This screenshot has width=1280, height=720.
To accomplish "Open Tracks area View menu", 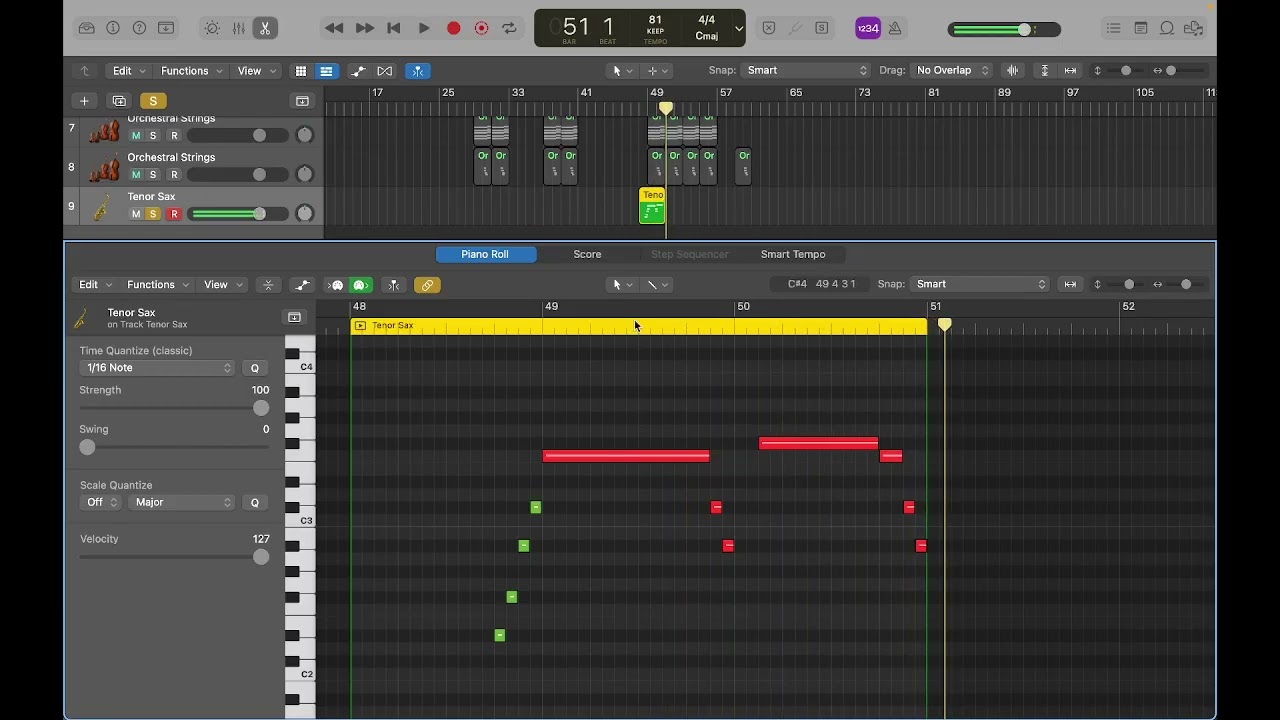I will (255, 71).
